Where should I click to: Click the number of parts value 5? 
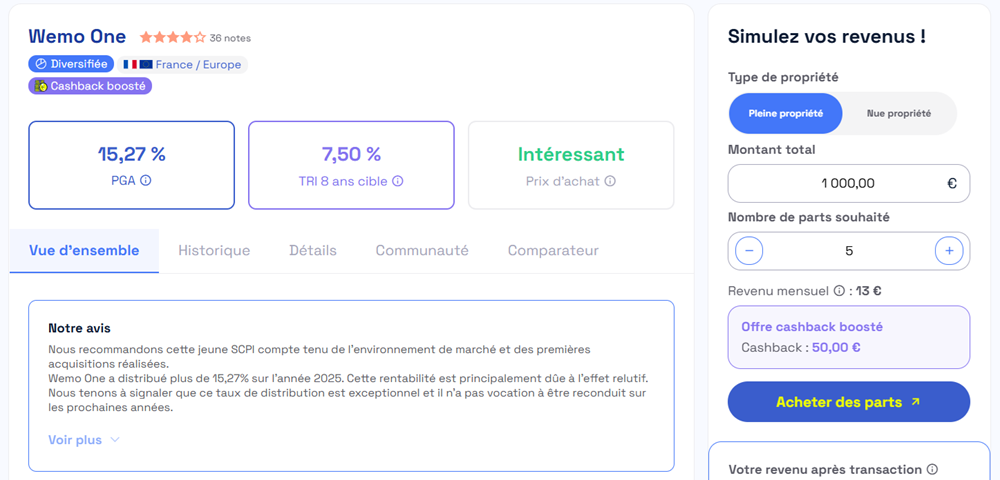coord(849,251)
